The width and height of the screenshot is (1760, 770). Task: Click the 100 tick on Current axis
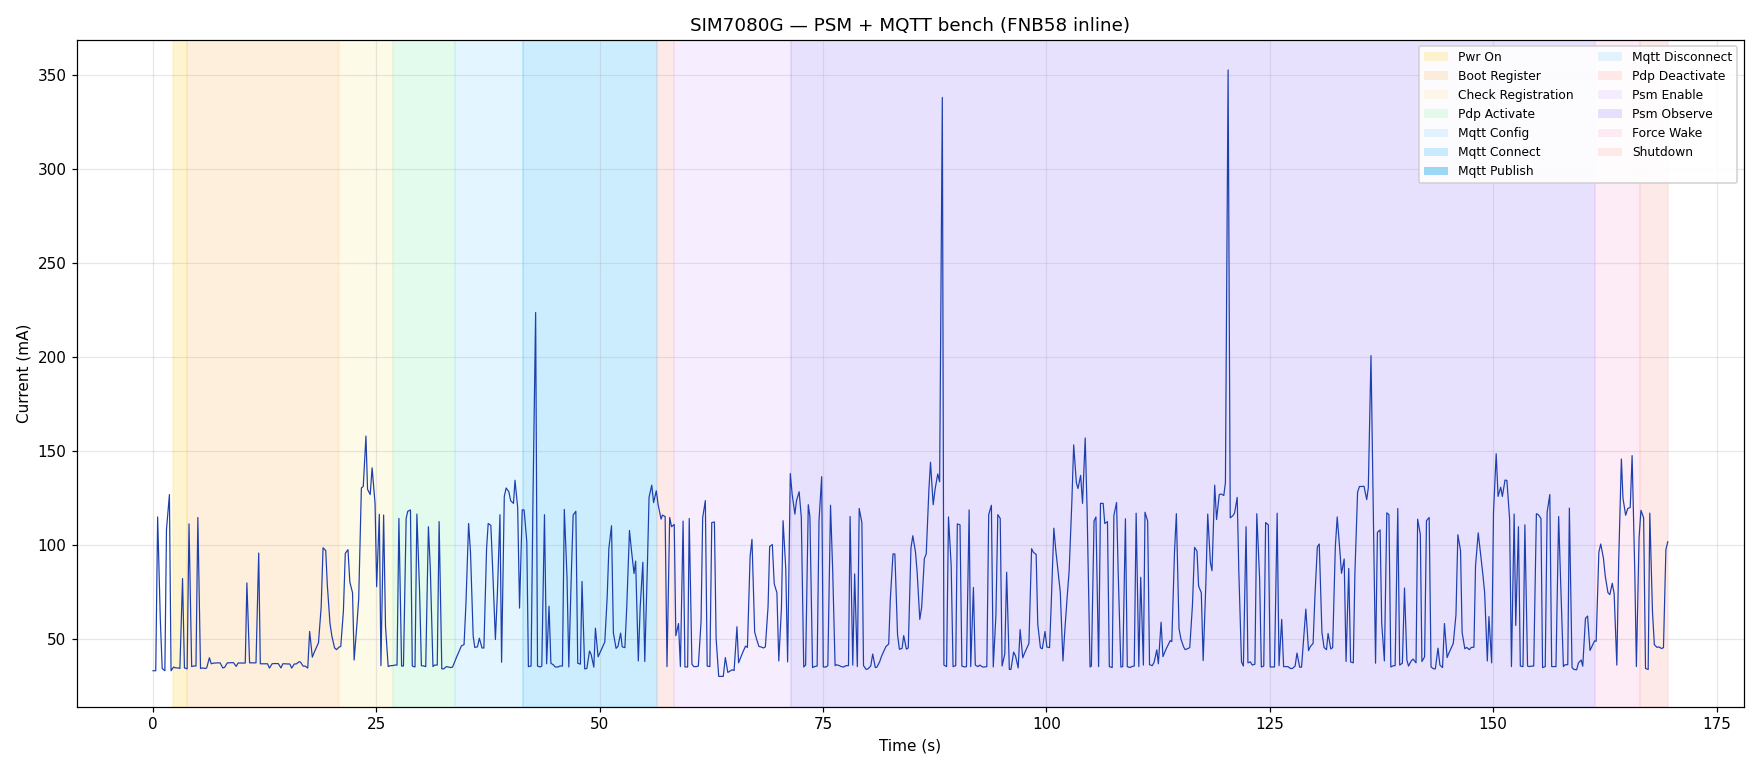53,546
